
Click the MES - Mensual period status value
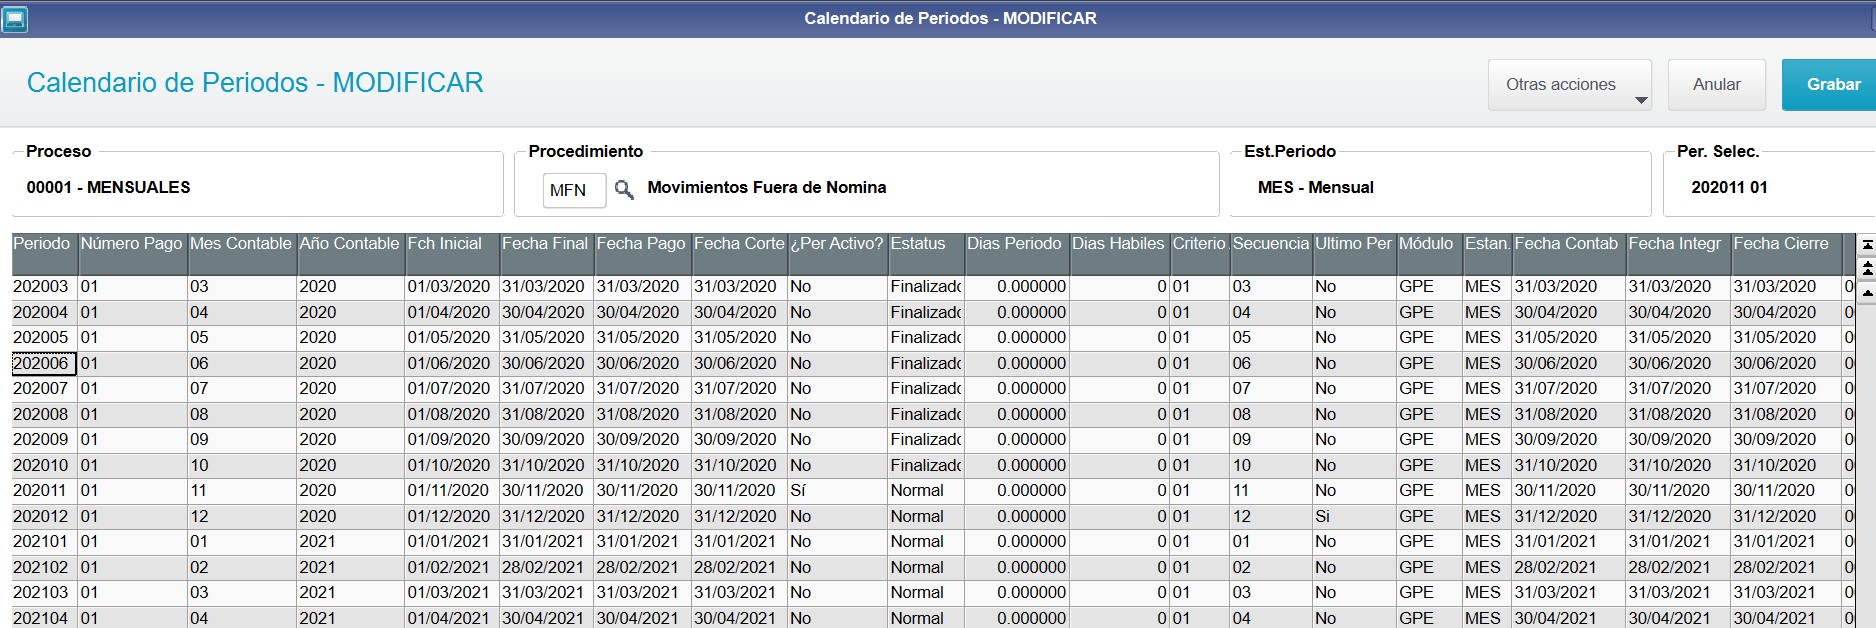pyautogui.click(x=1315, y=188)
